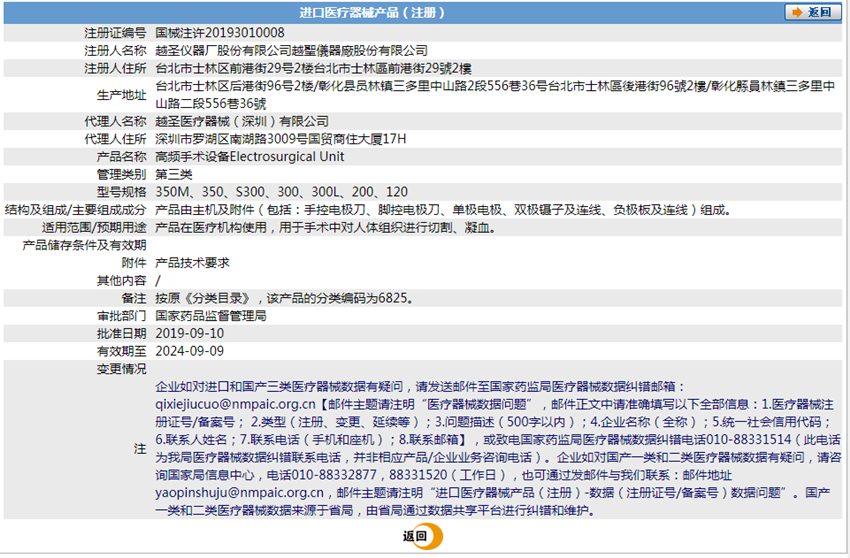Select phone number 010-88332877 in note

click(334, 475)
